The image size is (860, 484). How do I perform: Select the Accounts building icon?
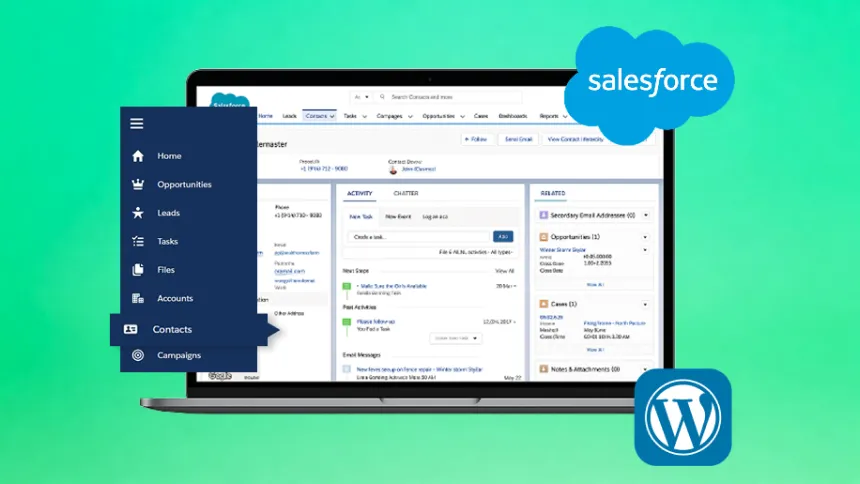[x=138, y=298]
